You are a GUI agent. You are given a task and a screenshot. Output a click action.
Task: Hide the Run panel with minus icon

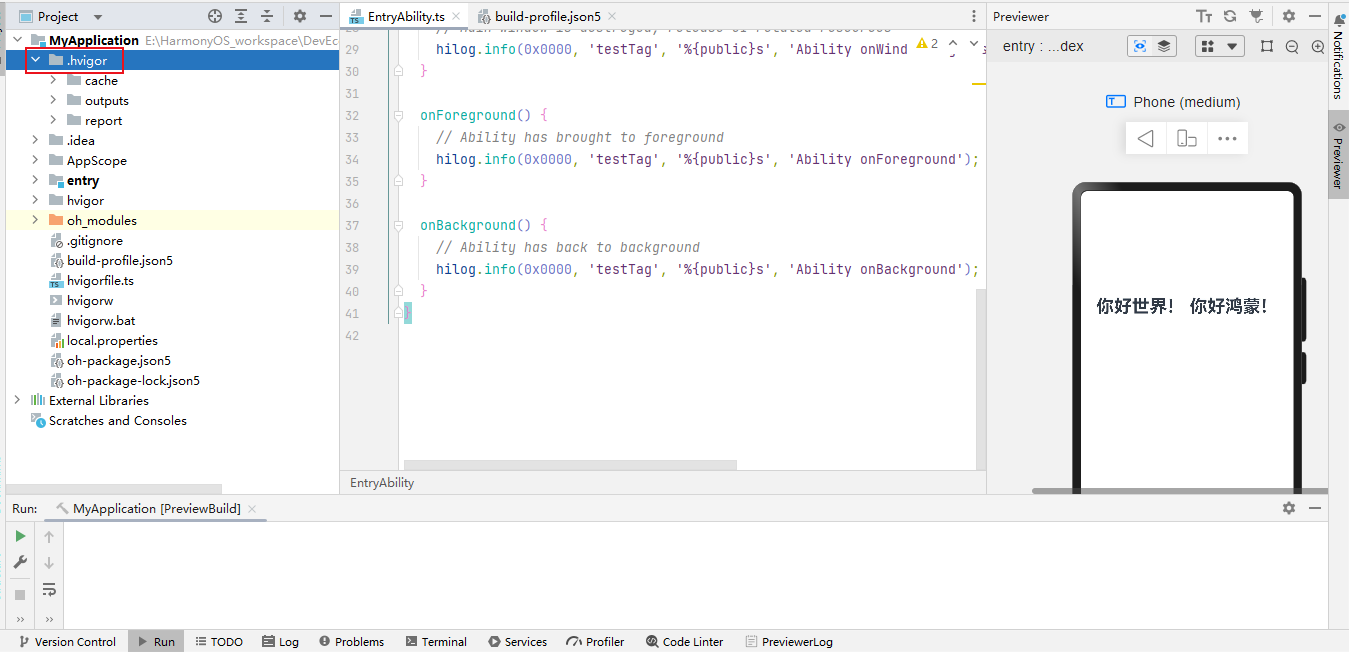click(1315, 508)
